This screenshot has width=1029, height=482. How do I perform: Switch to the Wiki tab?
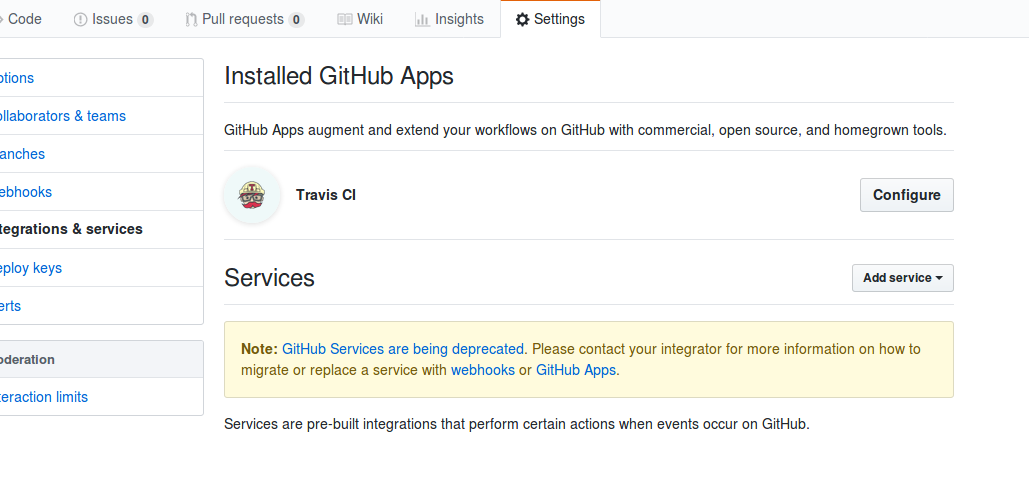[x=360, y=19]
